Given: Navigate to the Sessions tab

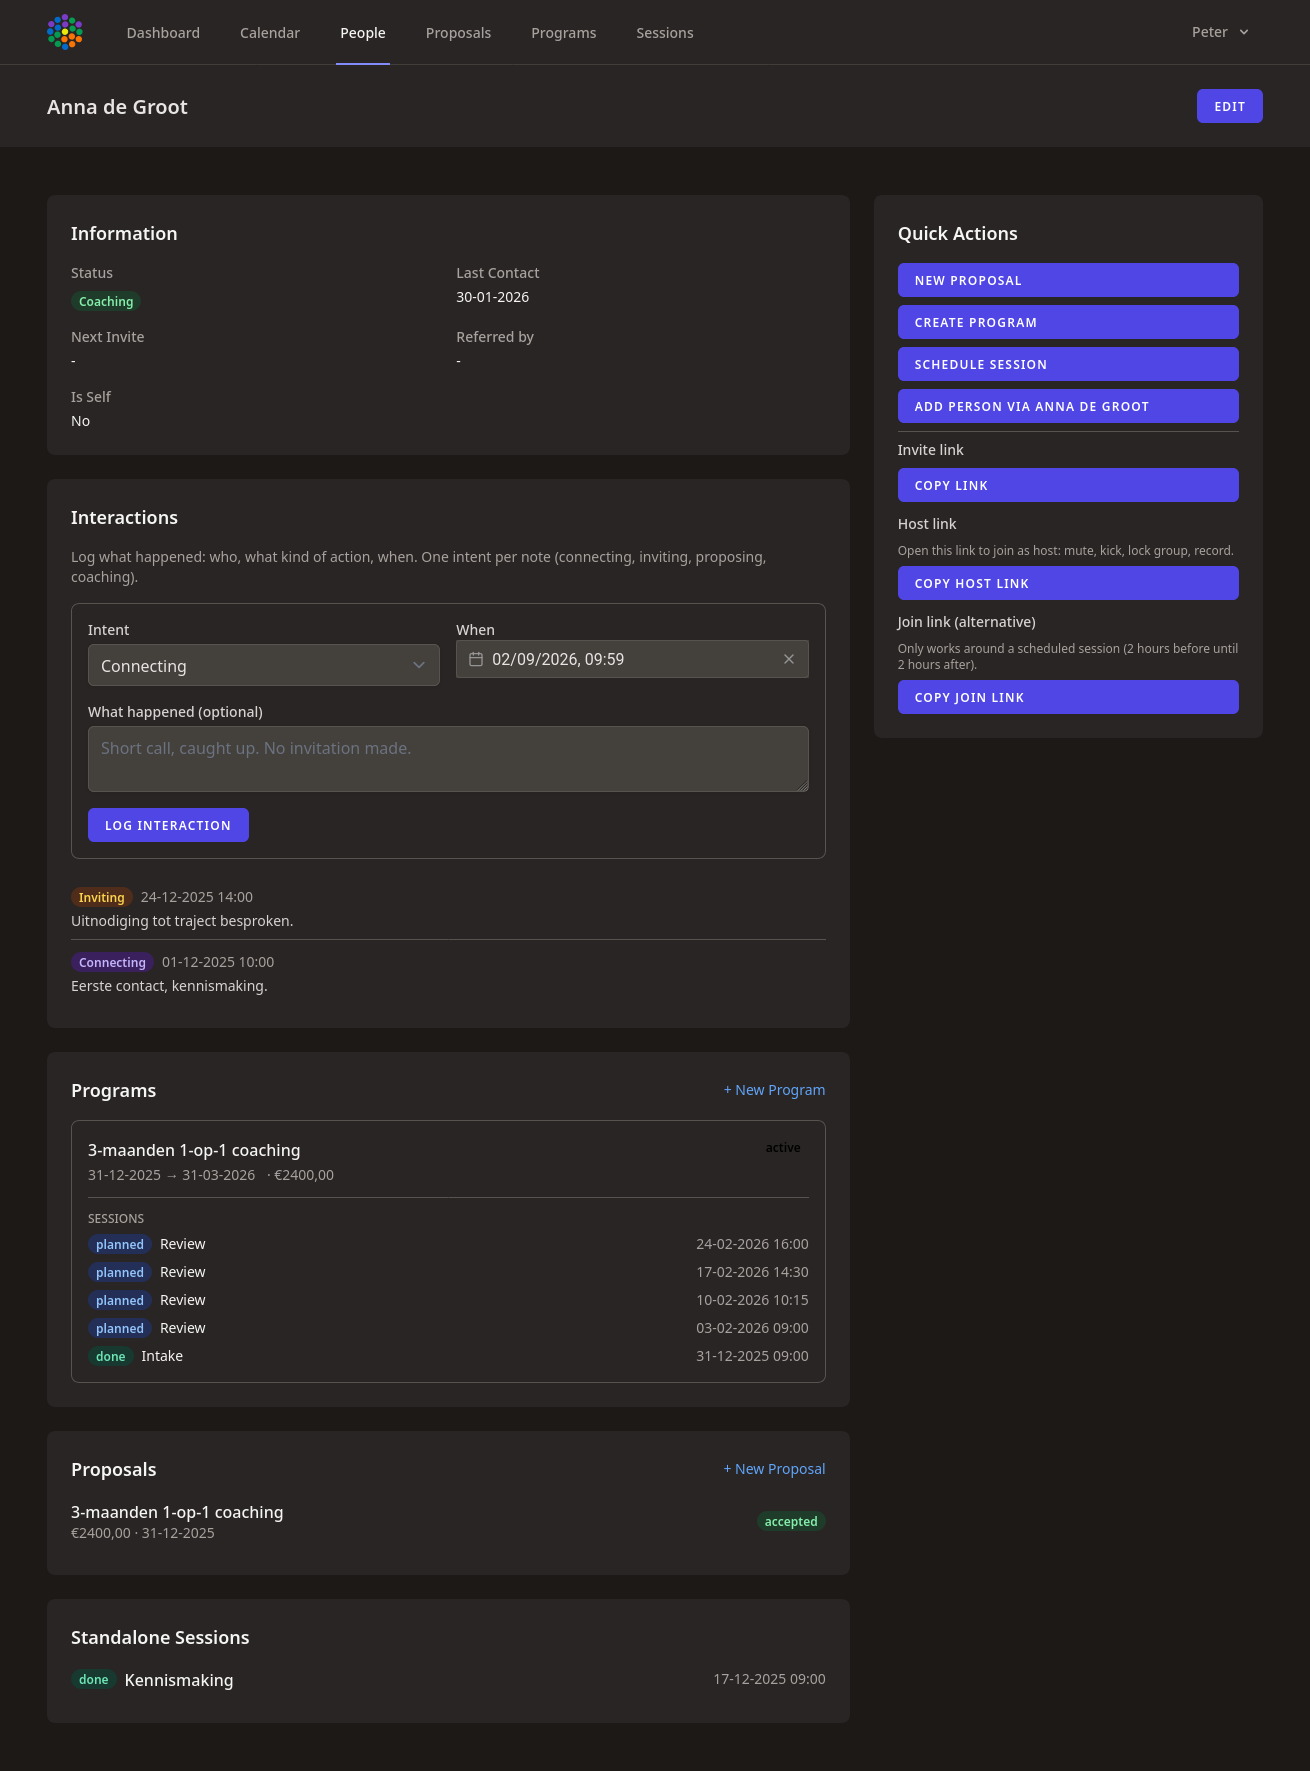Looking at the screenshot, I should click(x=664, y=33).
